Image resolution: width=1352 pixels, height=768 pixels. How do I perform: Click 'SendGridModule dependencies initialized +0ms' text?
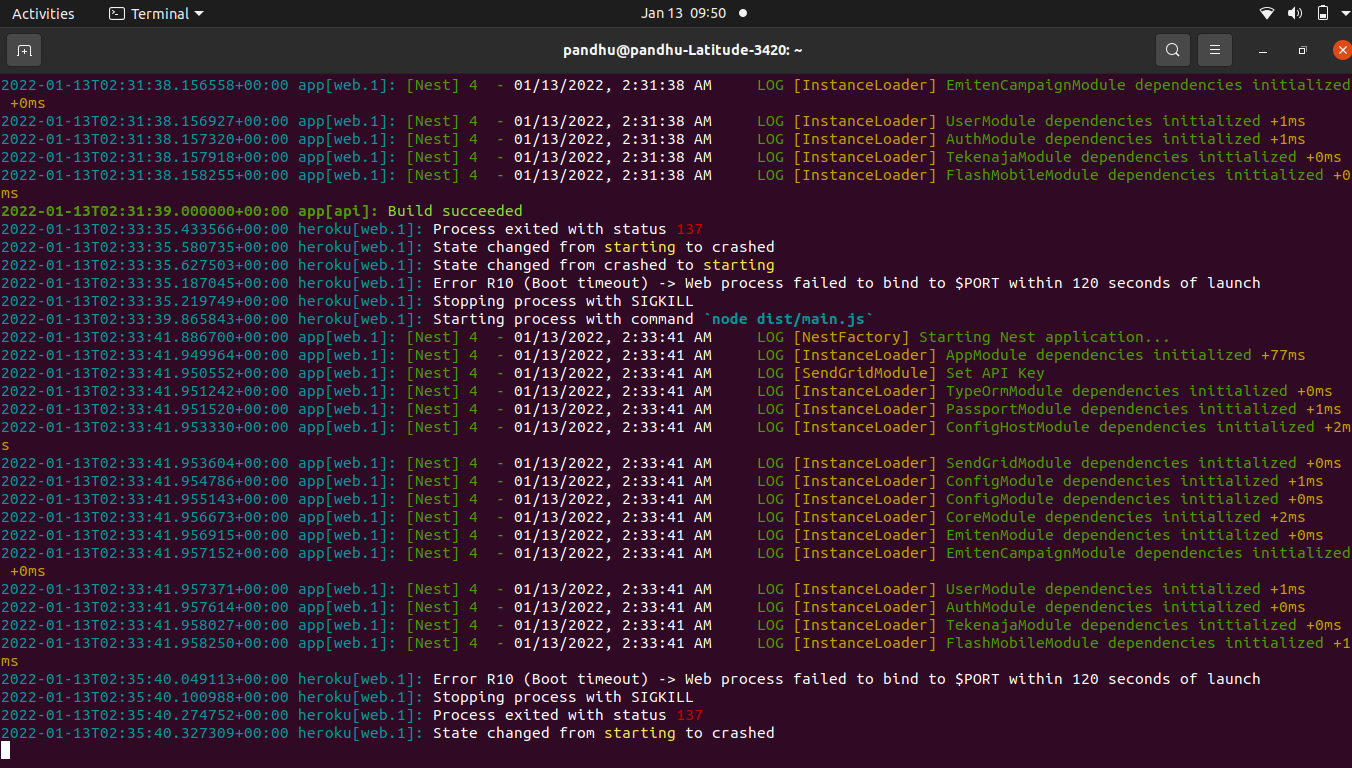click(1143, 463)
